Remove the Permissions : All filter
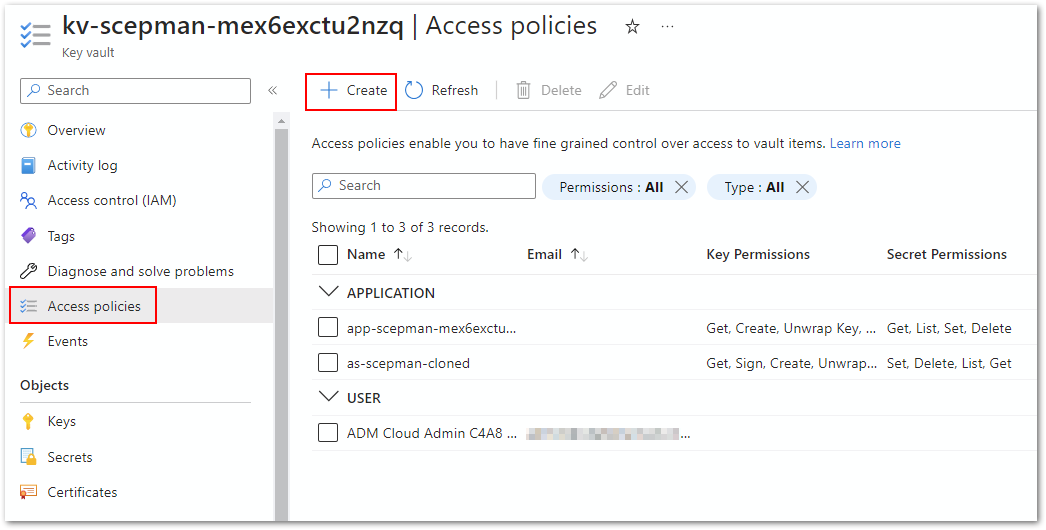 click(x=681, y=187)
